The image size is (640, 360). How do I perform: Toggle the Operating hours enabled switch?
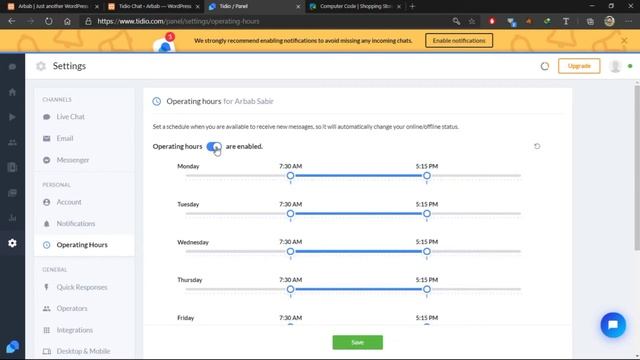[213, 147]
